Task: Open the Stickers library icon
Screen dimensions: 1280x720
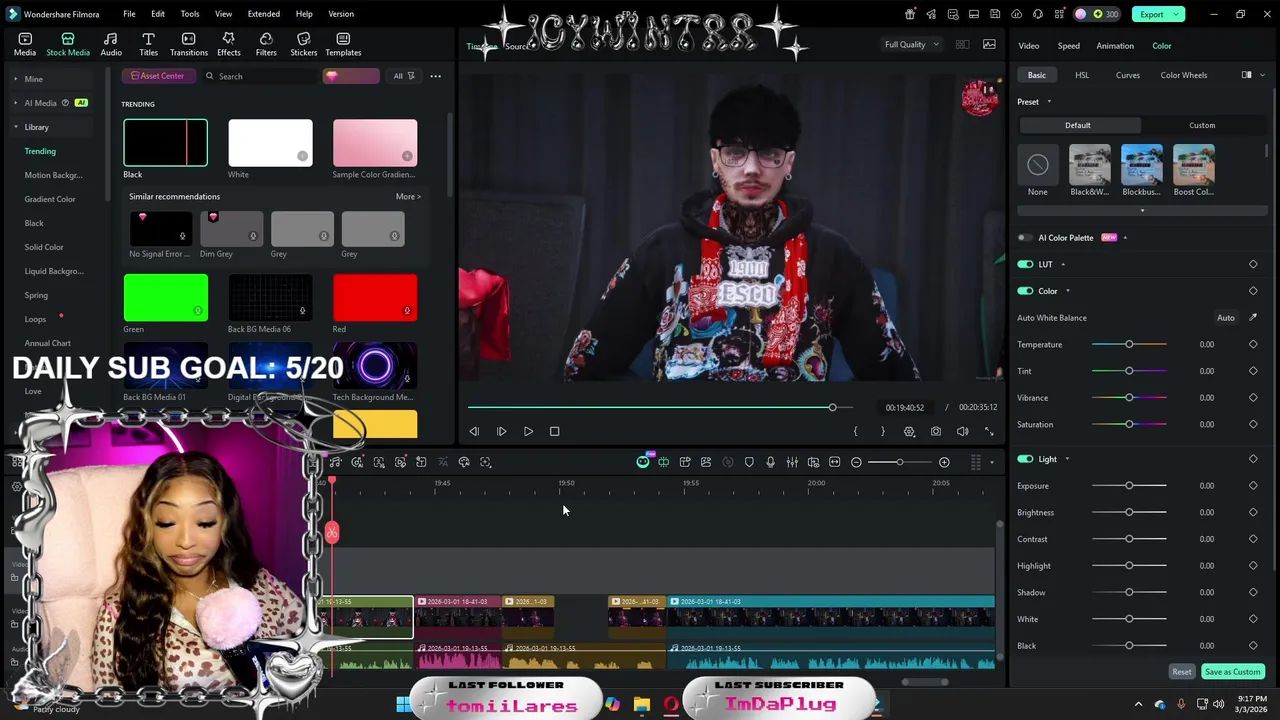Action: point(303,39)
